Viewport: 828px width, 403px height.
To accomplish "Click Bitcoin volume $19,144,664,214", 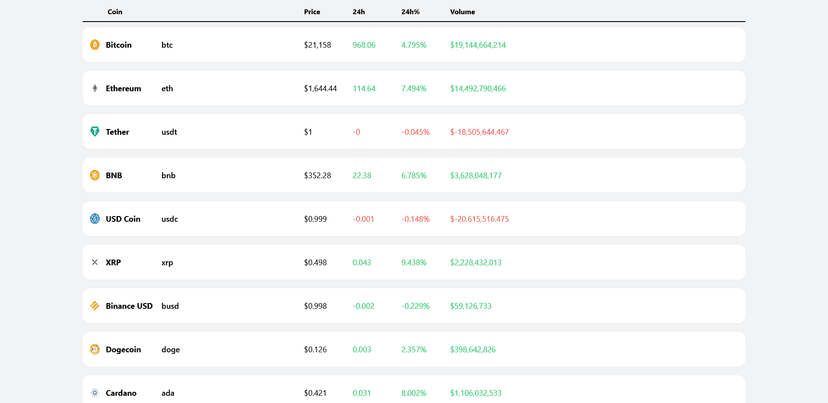I will [x=478, y=45].
